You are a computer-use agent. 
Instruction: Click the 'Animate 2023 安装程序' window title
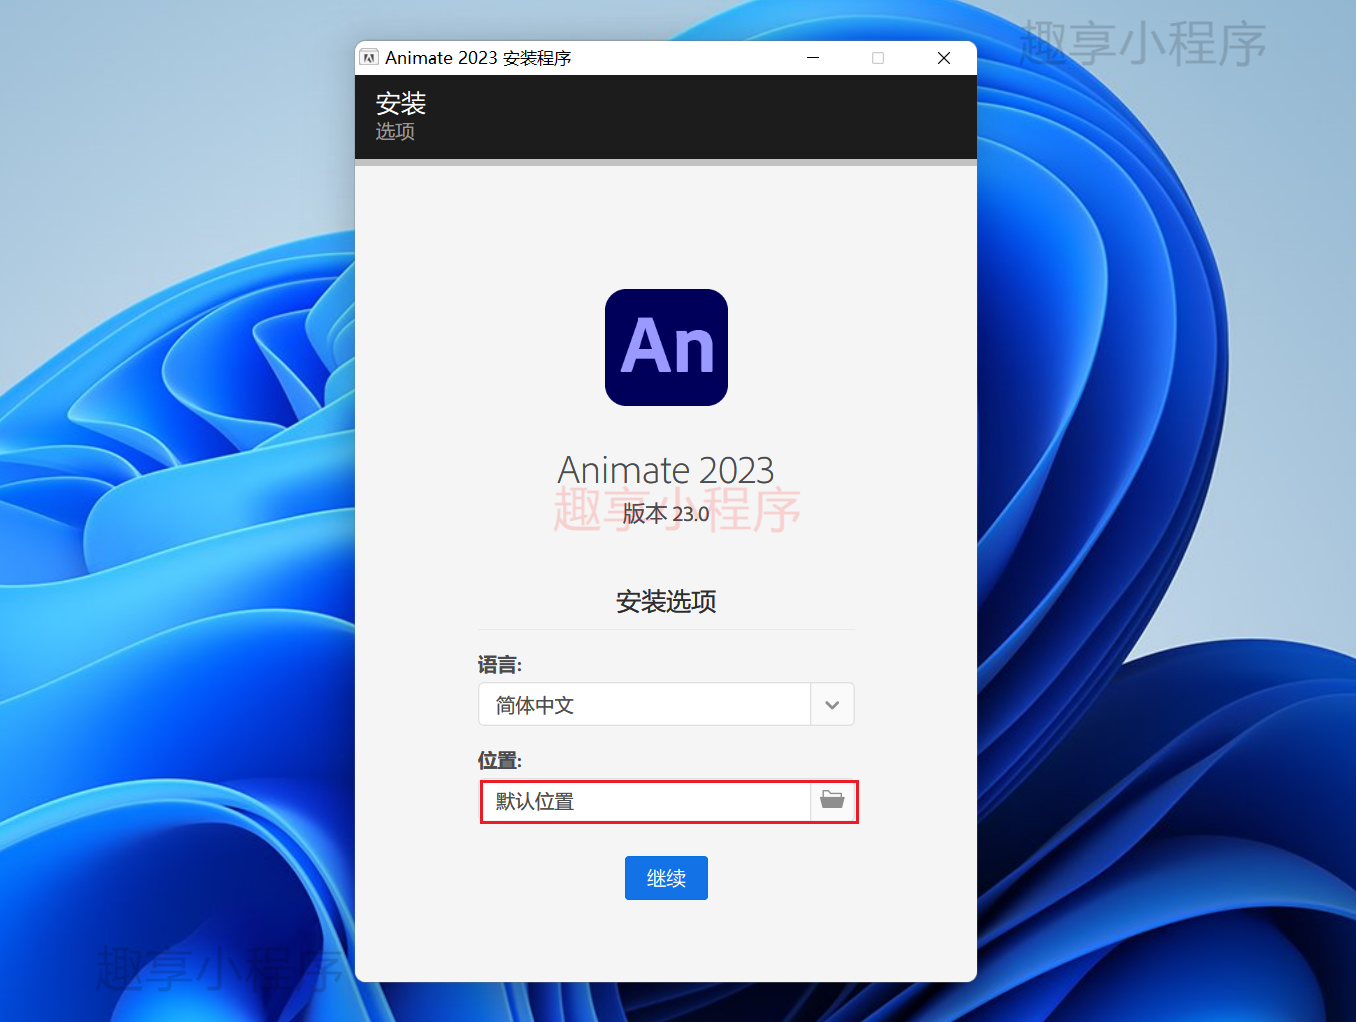pos(478,58)
